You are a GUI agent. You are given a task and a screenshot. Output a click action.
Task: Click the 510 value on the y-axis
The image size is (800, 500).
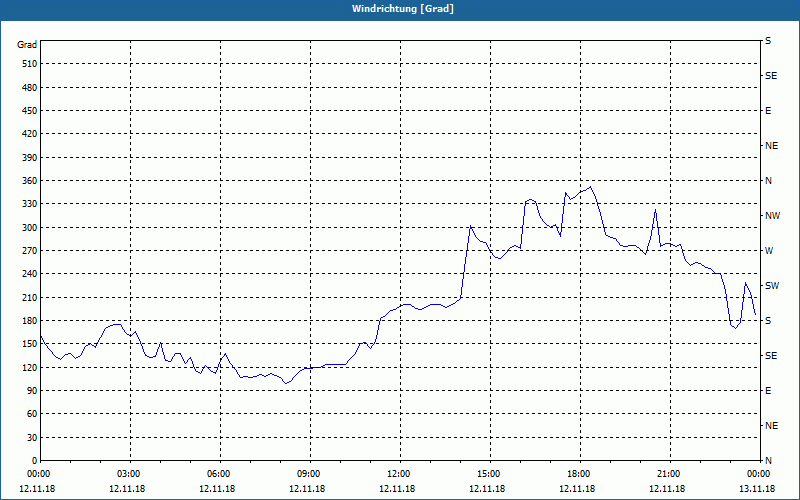(x=30, y=64)
